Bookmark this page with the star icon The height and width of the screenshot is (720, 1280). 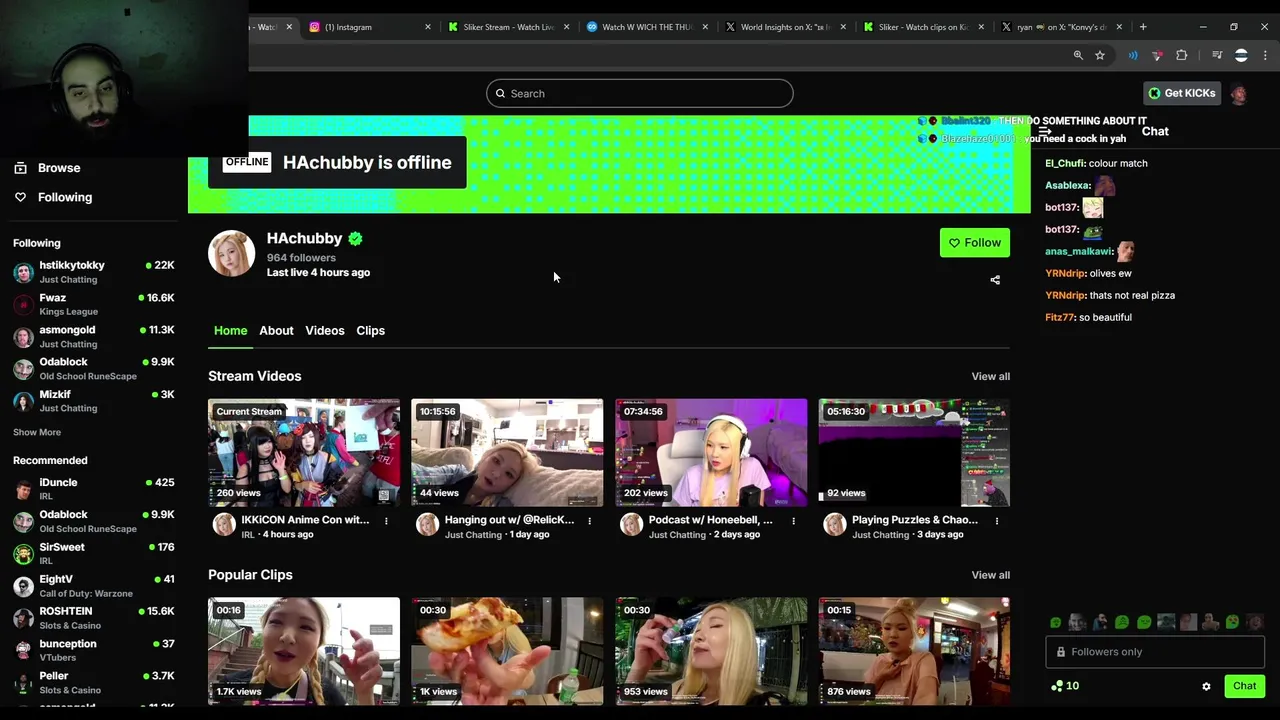[1100, 55]
